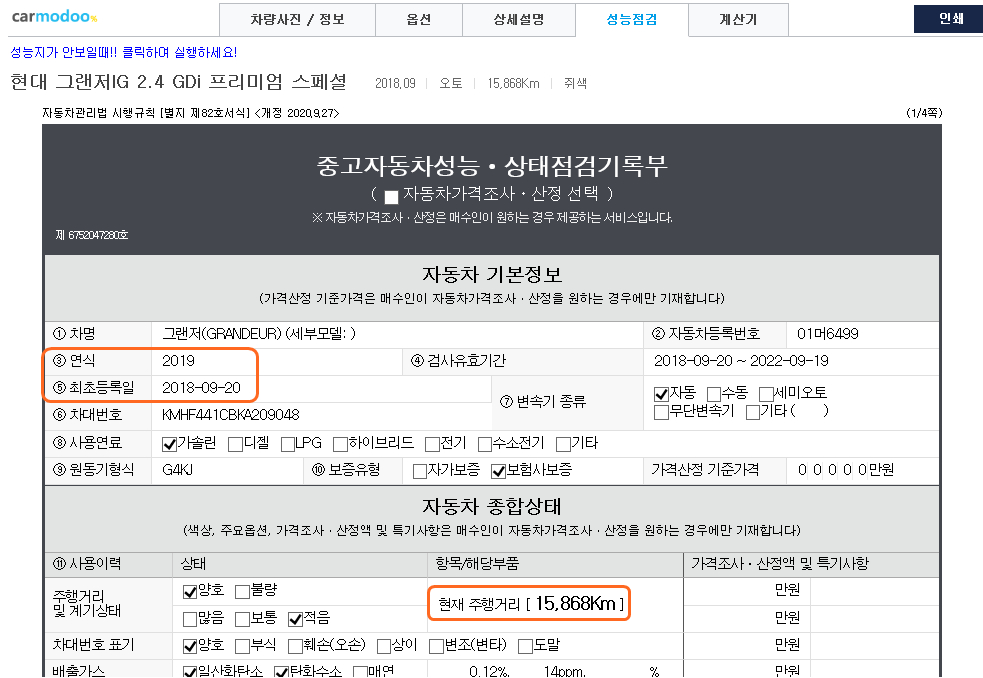Screen dimensions: 983x678
Task: Toggle the 자동차가격조사·산정 선택 checkbox
Action: click(x=391, y=197)
